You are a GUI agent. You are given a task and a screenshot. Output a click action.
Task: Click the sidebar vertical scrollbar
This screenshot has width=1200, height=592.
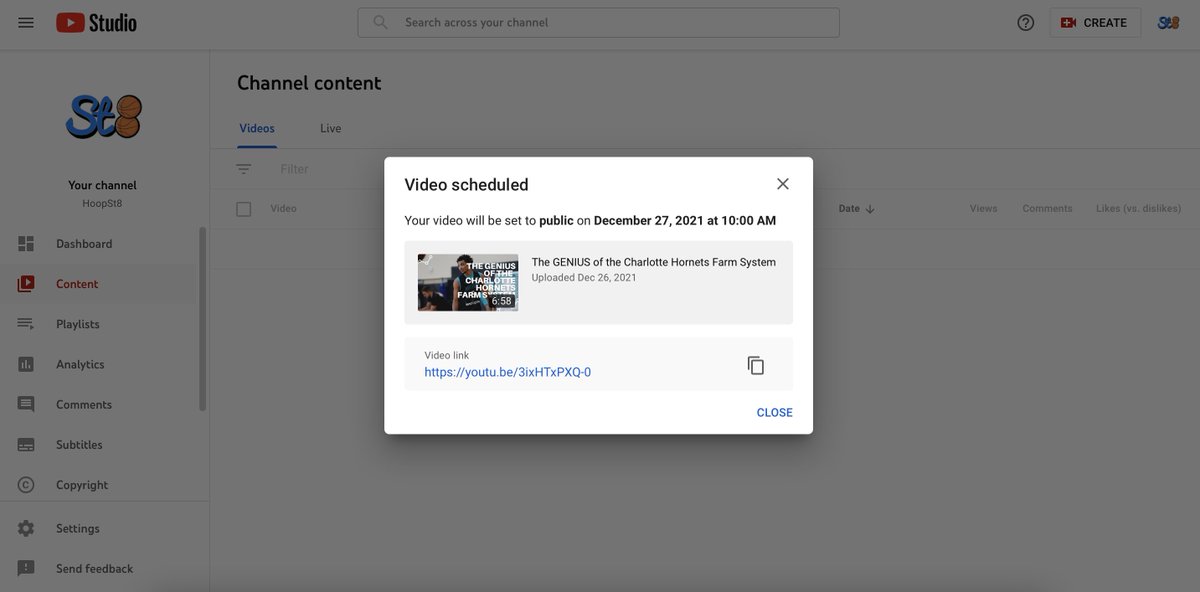pyautogui.click(x=203, y=320)
